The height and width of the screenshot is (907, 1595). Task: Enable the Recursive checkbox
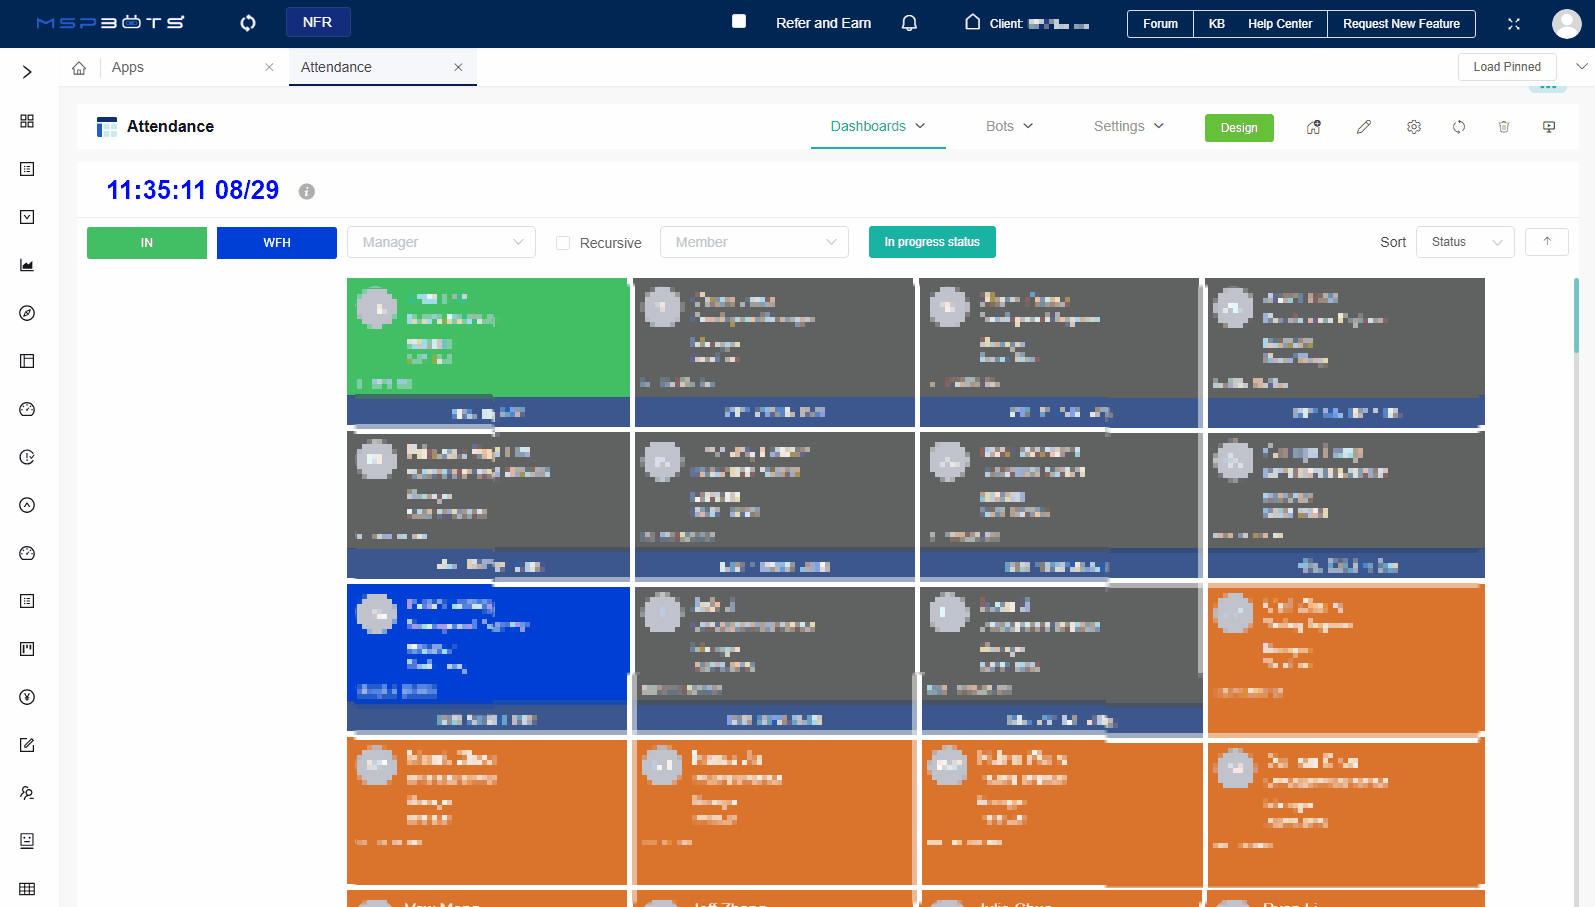tap(563, 243)
